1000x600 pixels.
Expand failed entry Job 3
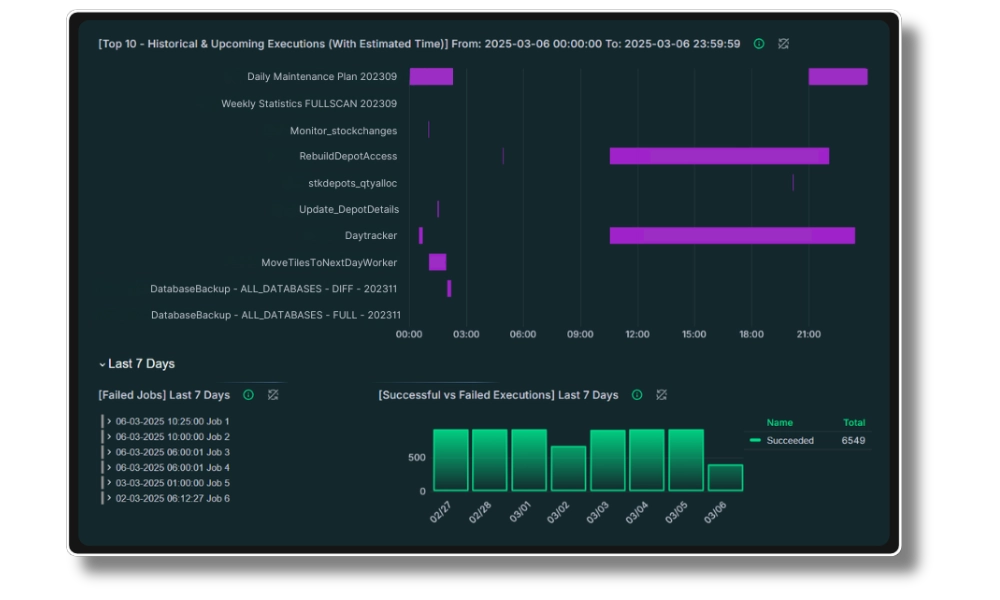pos(109,452)
